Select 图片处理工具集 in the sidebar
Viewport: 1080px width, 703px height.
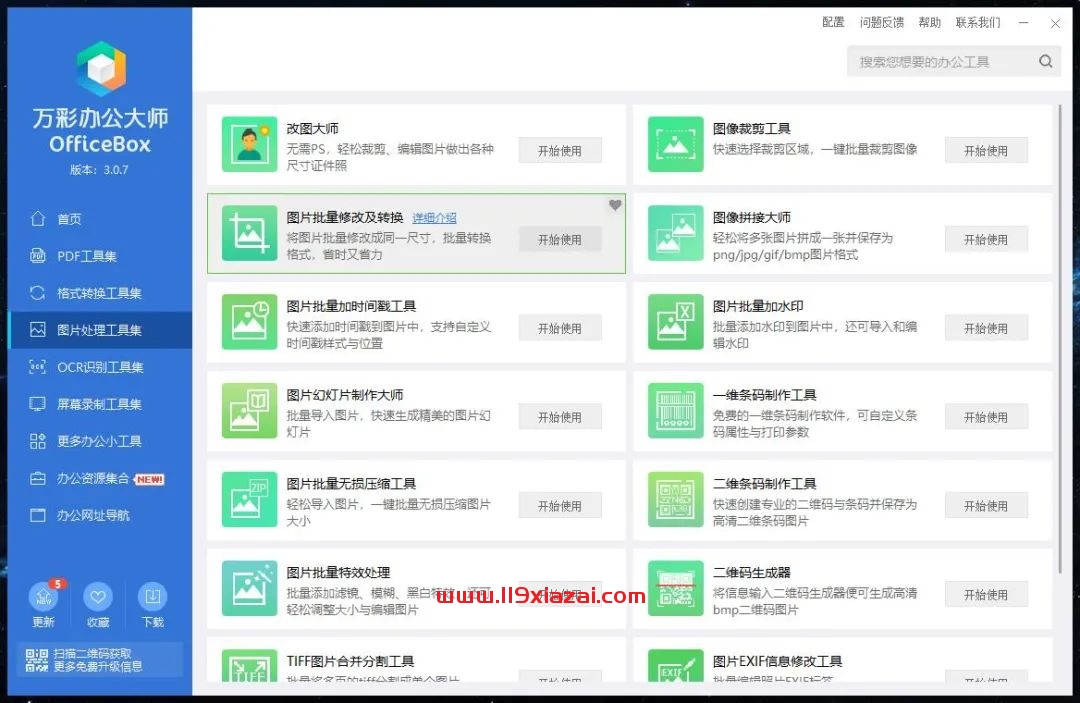[x=100, y=330]
